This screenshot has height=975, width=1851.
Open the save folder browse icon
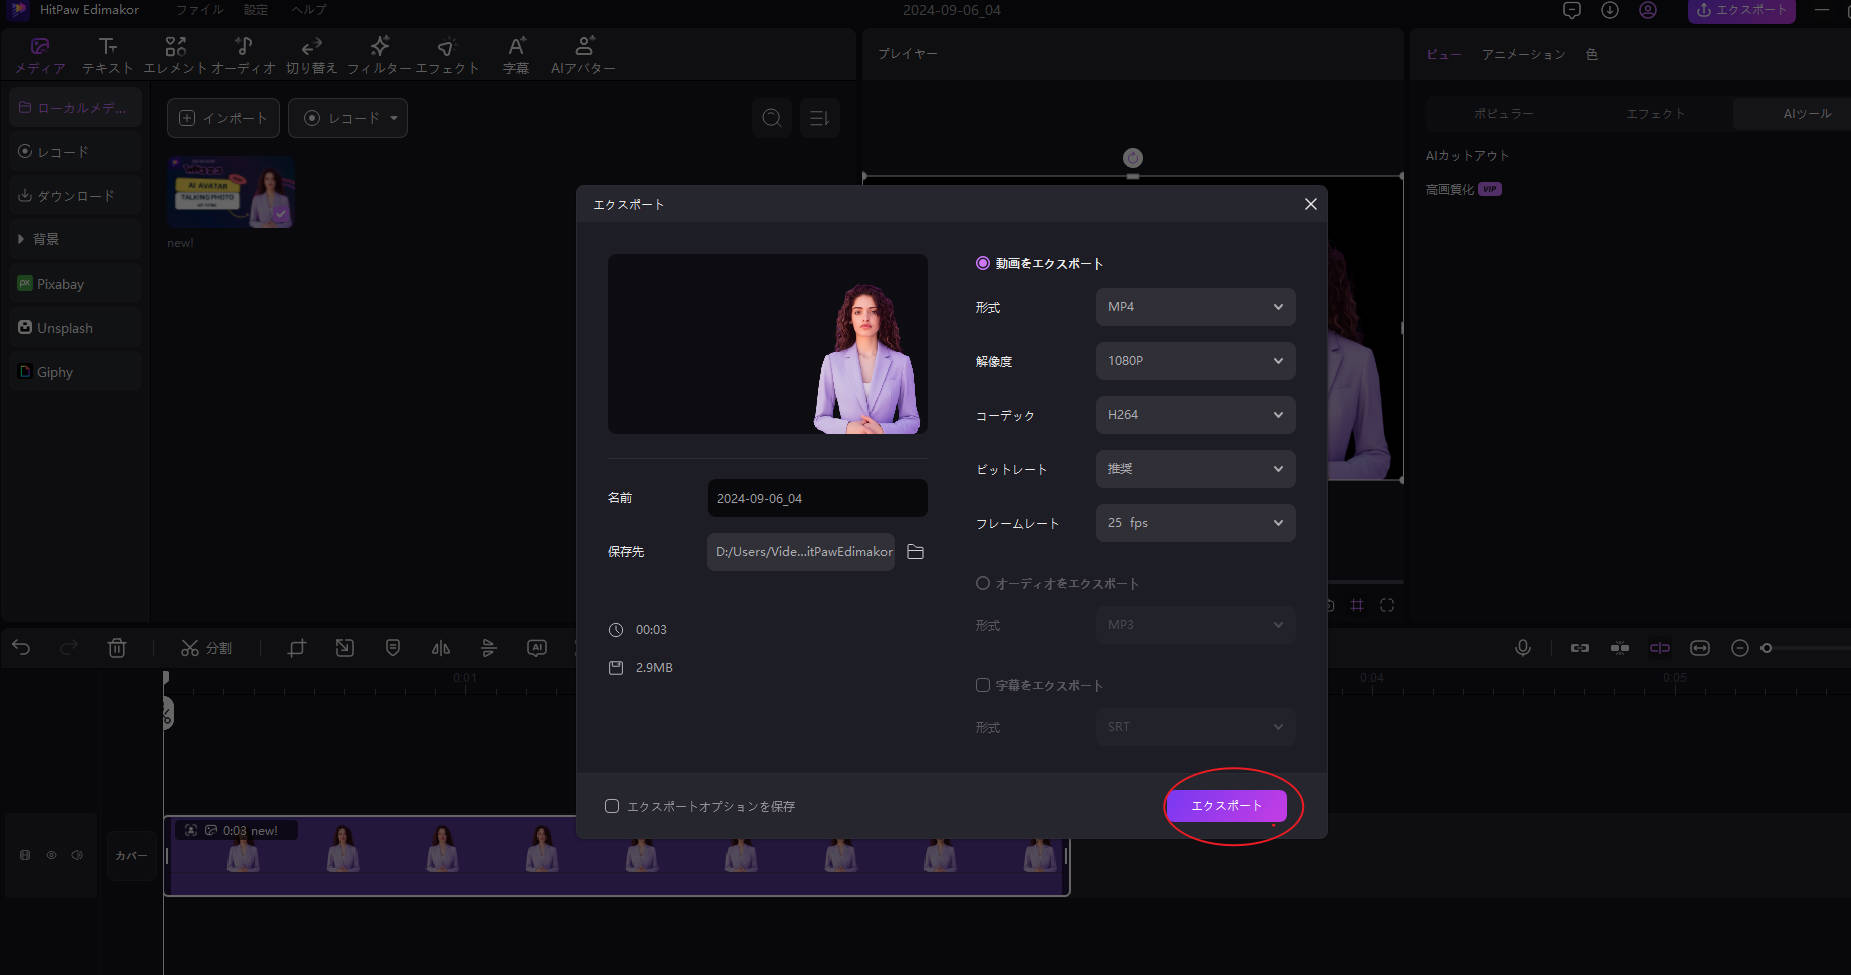(x=915, y=552)
